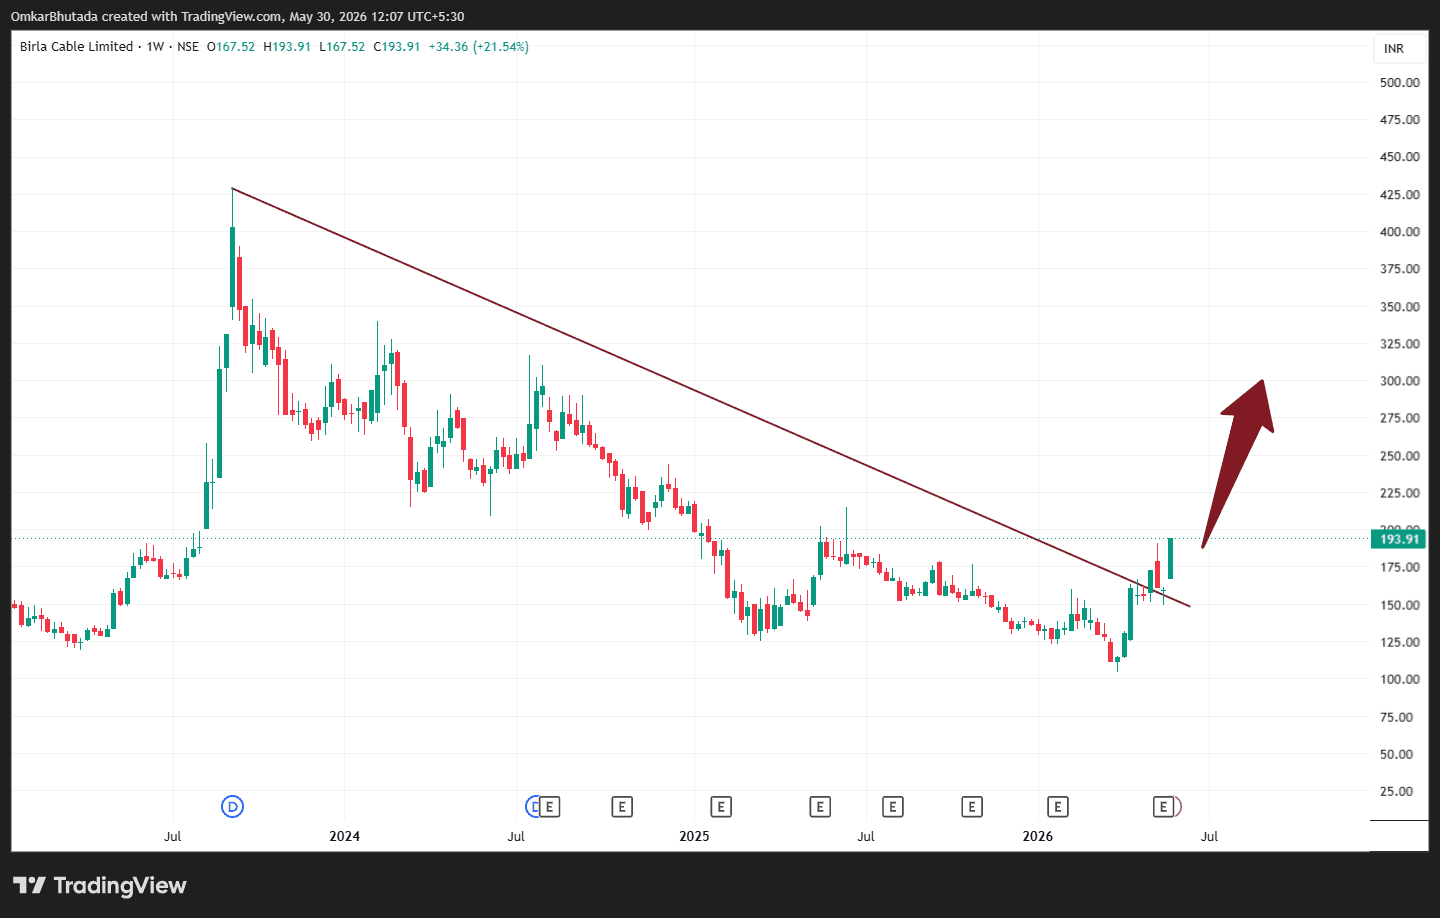
Task: Click the NSE exchange label in legend
Action: pos(188,47)
